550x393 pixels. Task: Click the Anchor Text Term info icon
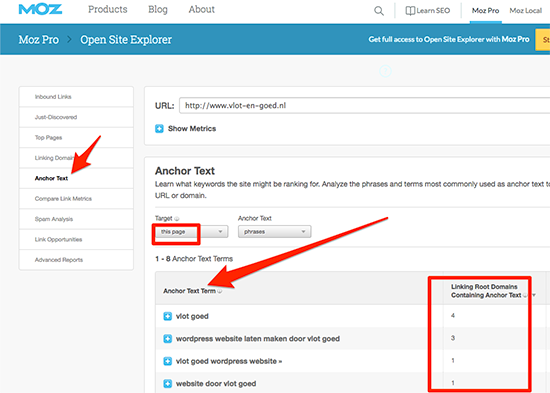(220, 291)
